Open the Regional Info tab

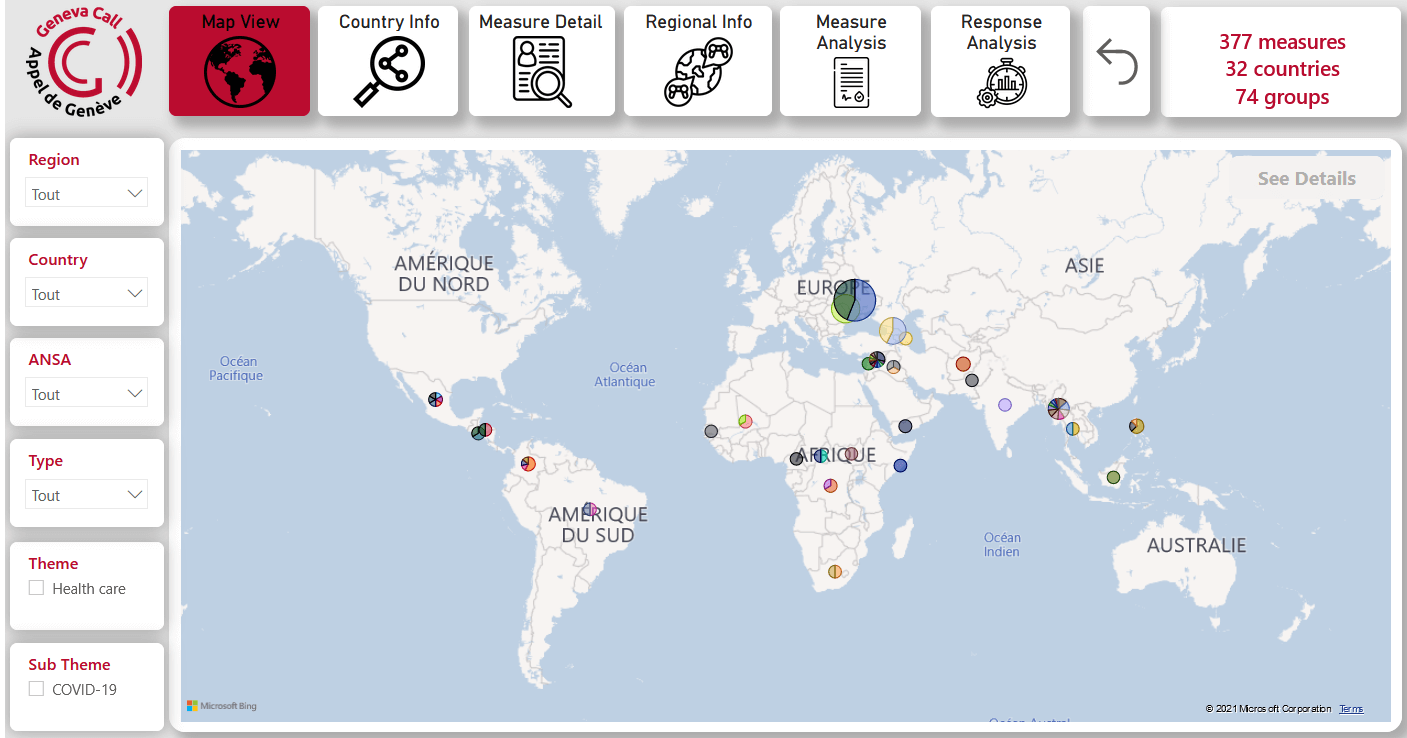698,61
